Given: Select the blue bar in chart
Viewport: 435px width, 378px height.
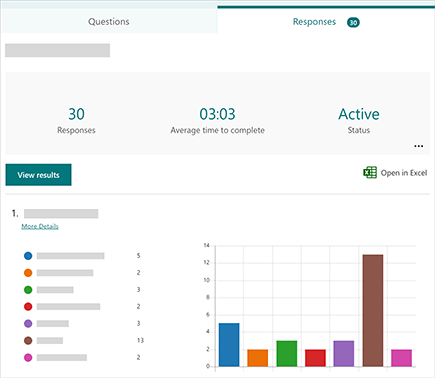Looking at the screenshot, I should click(x=229, y=345).
